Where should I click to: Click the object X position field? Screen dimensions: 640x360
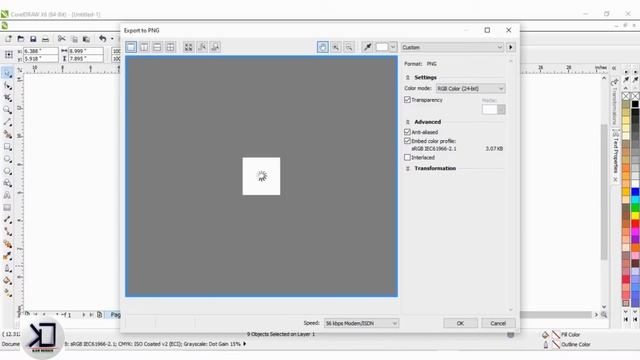click(40, 51)
